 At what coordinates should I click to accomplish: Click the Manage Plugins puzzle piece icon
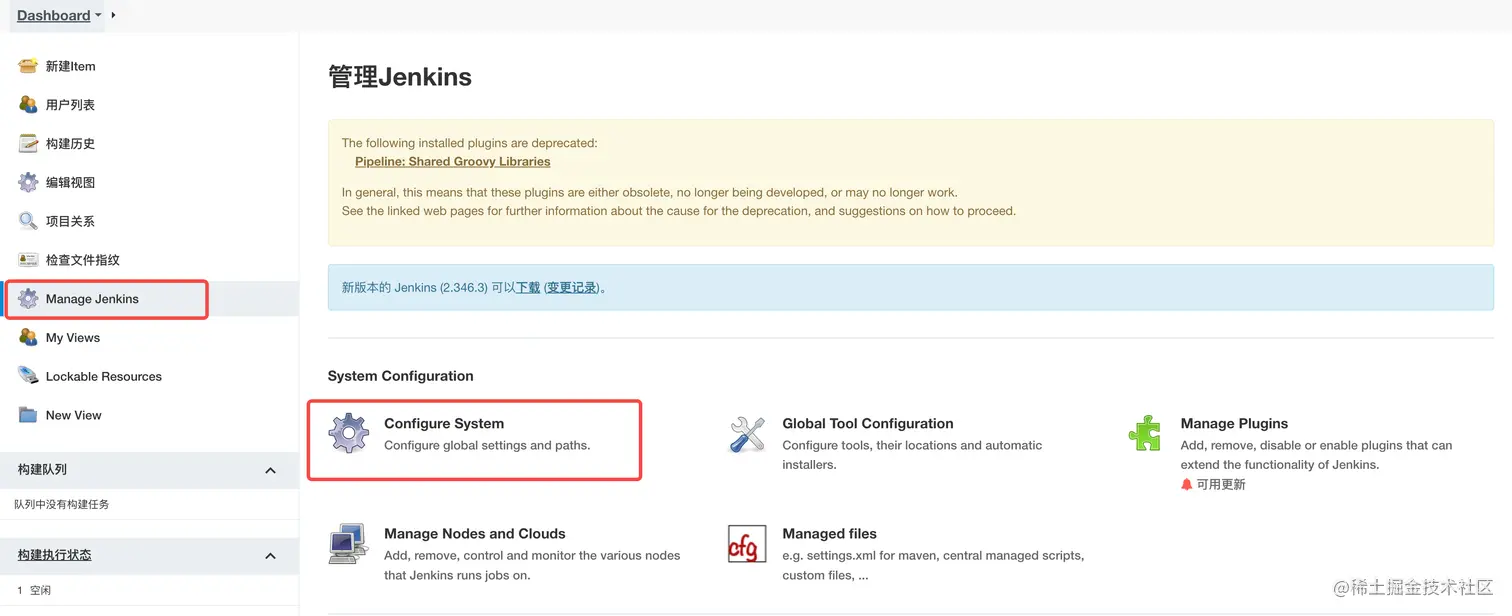(1145, 434)
